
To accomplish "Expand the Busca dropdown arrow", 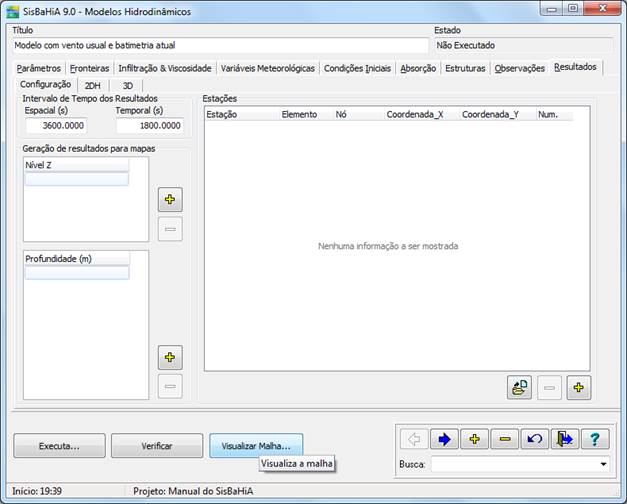I will [x=603, y=464].
